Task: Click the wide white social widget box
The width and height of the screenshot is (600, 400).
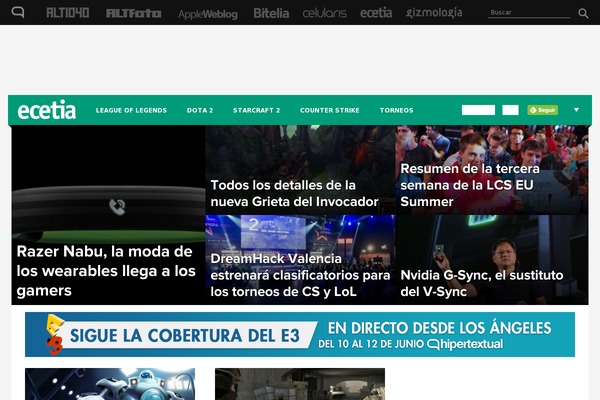Action: [x=478, y=110]
